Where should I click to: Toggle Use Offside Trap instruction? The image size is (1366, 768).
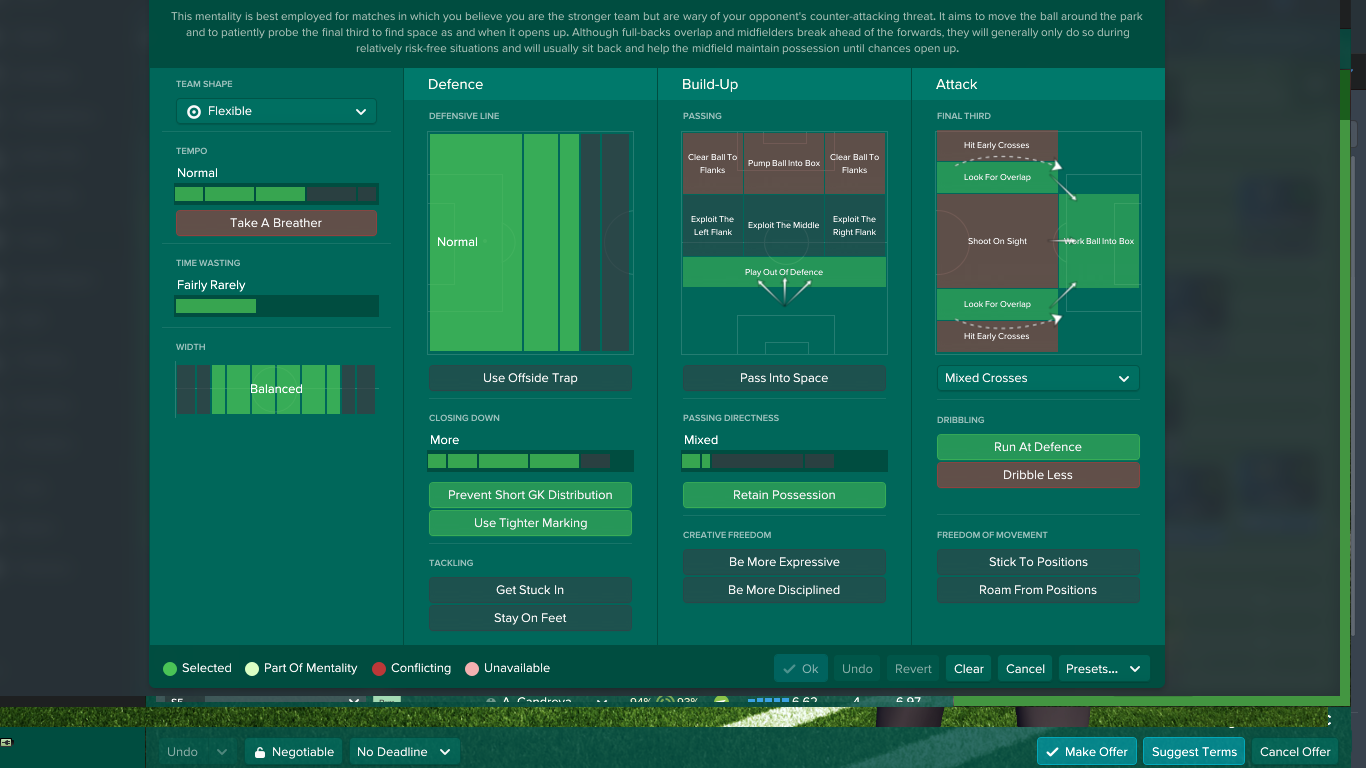530,378
